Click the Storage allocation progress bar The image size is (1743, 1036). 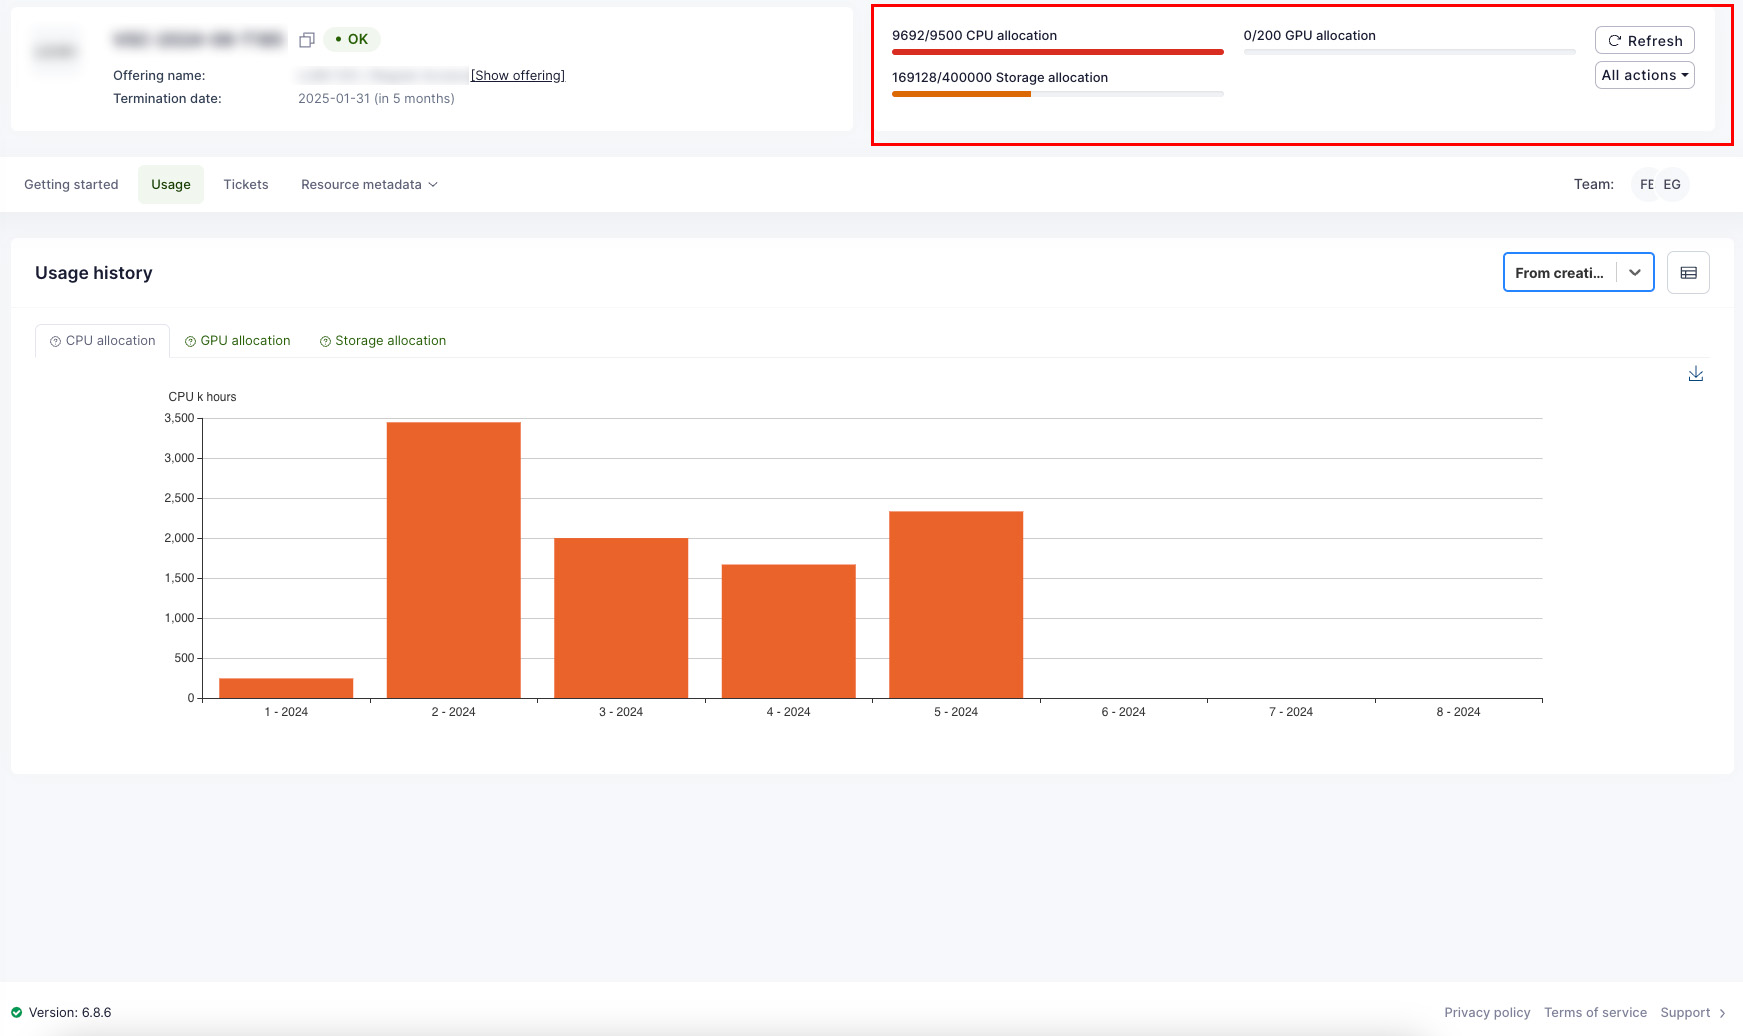pyautogui.click(x=1057, y=94)
